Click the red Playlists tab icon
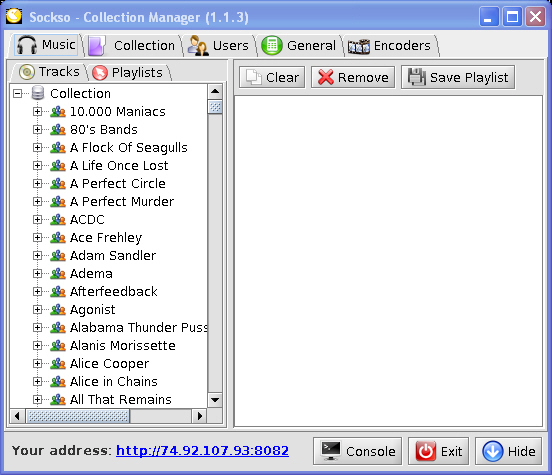The width and height of the screenshot is (552, 475). point(100,73)
